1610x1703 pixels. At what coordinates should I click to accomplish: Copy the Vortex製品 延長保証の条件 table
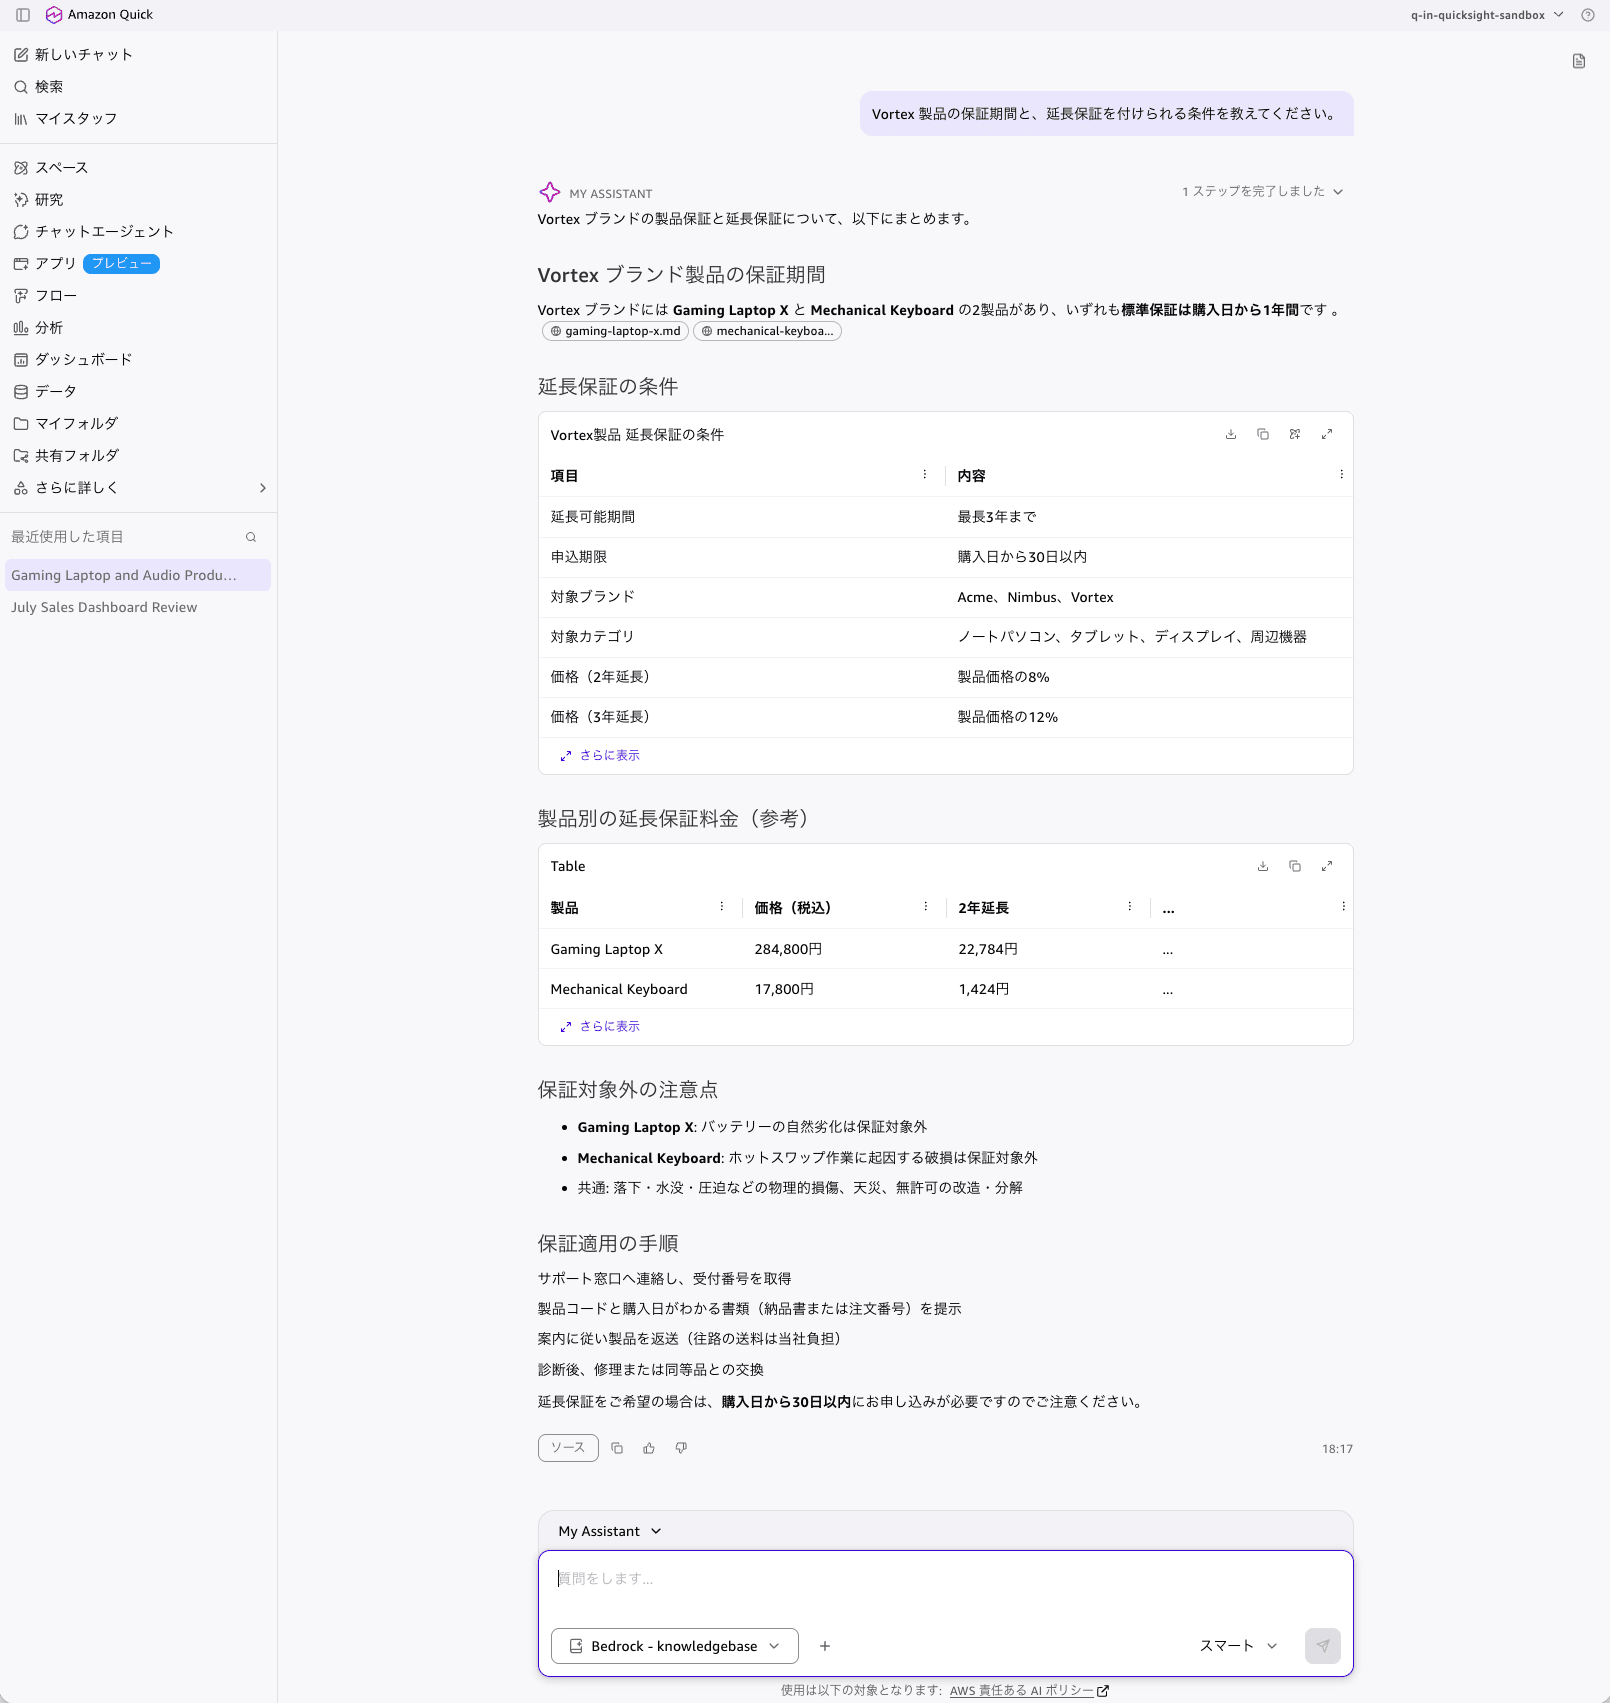click(x=1263, y=434)
